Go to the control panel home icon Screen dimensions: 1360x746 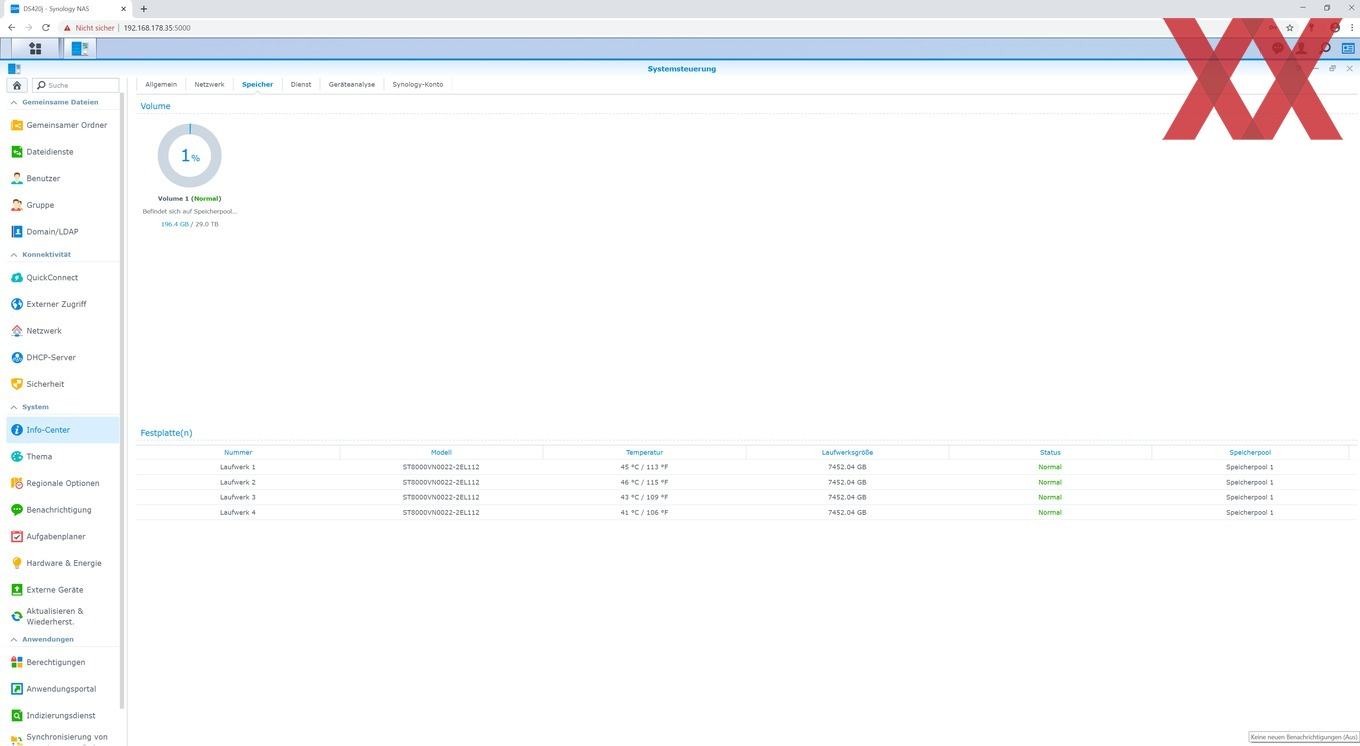point(17,85)
